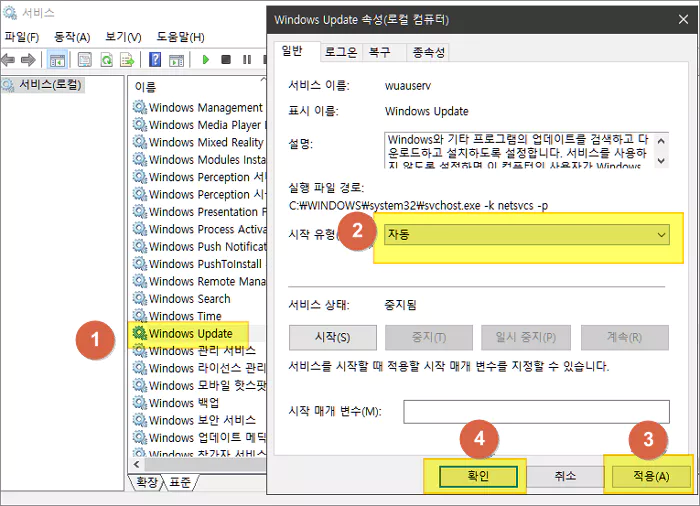700x506 pixels.
Task: Toggle the console tree pane toolbar icon
Action: (x=57, y=60)
